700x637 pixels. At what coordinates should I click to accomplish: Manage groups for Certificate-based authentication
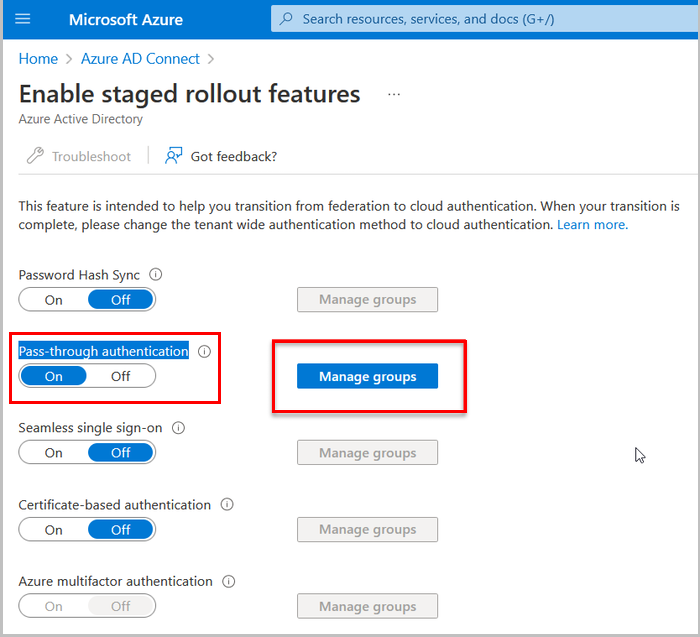(x=367, y=529)
